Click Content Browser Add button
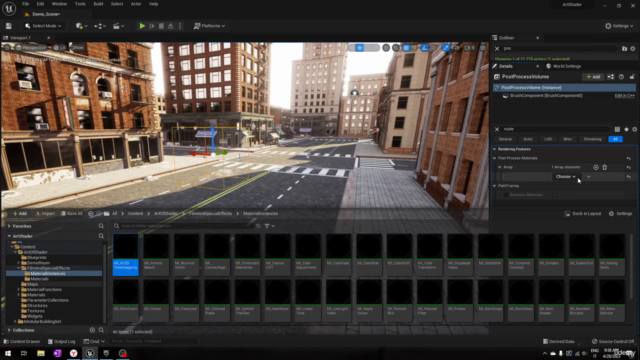Image resolution: width=640 pixels, height=360 pixels. [20, 213]
